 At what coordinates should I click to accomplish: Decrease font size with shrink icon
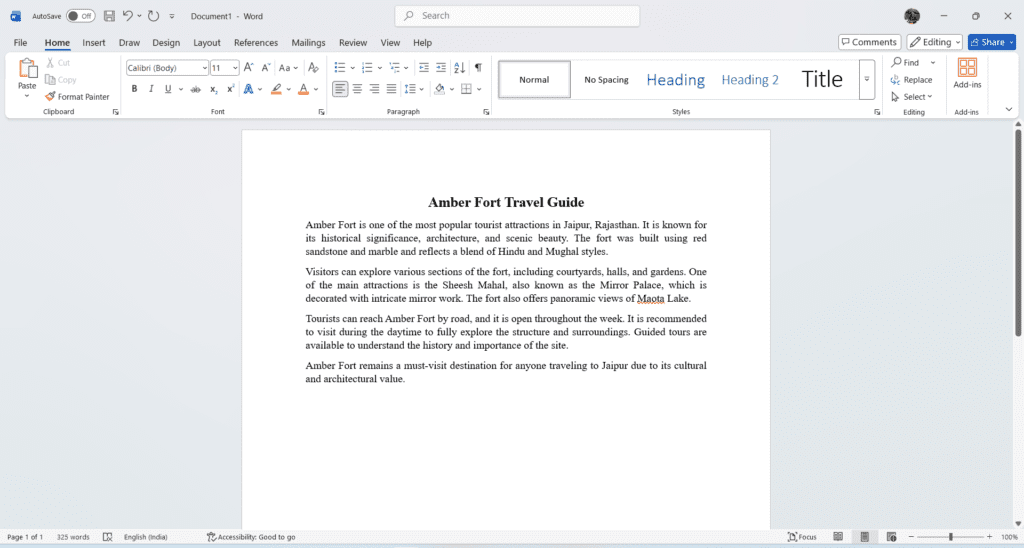click(x=265, y=67)
